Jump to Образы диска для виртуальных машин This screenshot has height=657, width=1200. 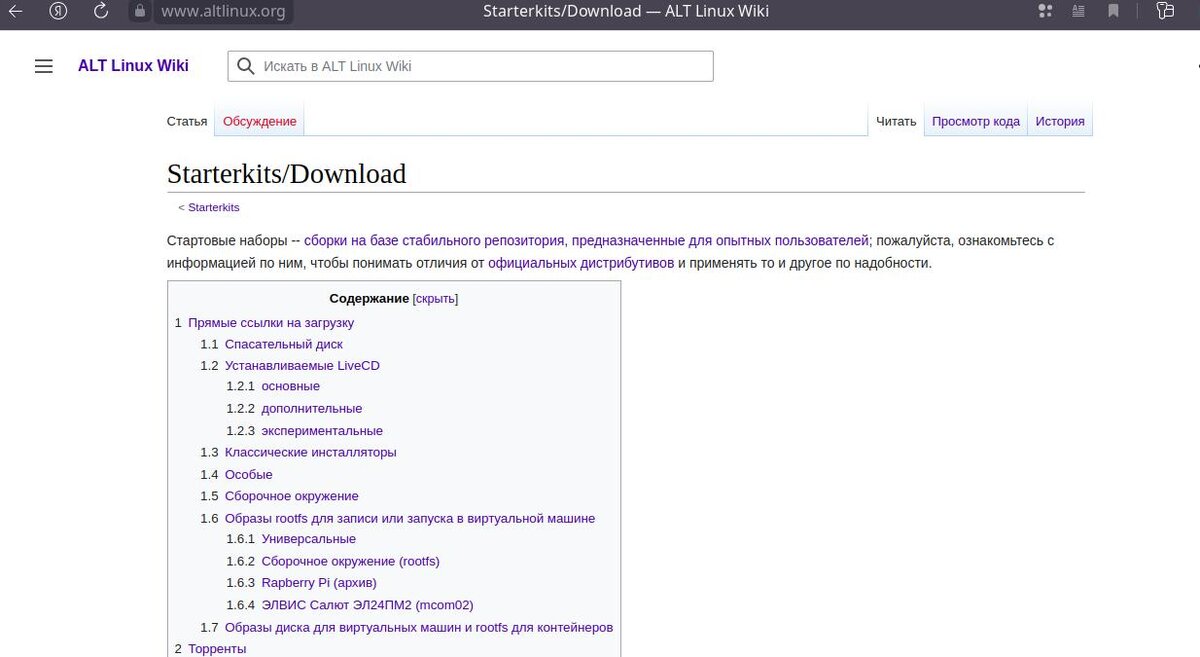(419, 627)
